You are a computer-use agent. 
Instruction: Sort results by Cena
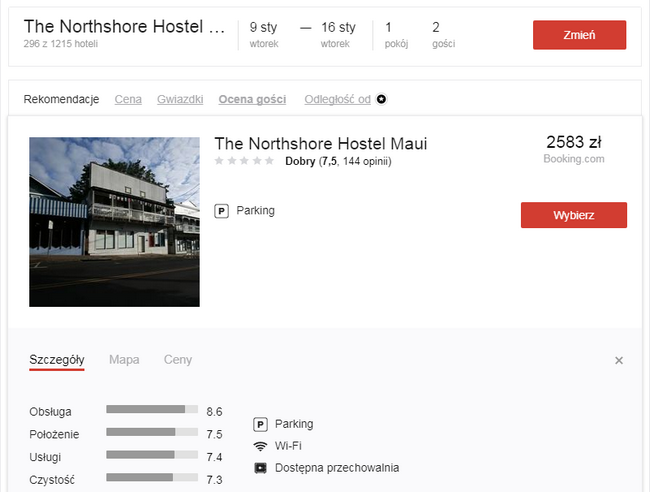click(x=128, y=99)
